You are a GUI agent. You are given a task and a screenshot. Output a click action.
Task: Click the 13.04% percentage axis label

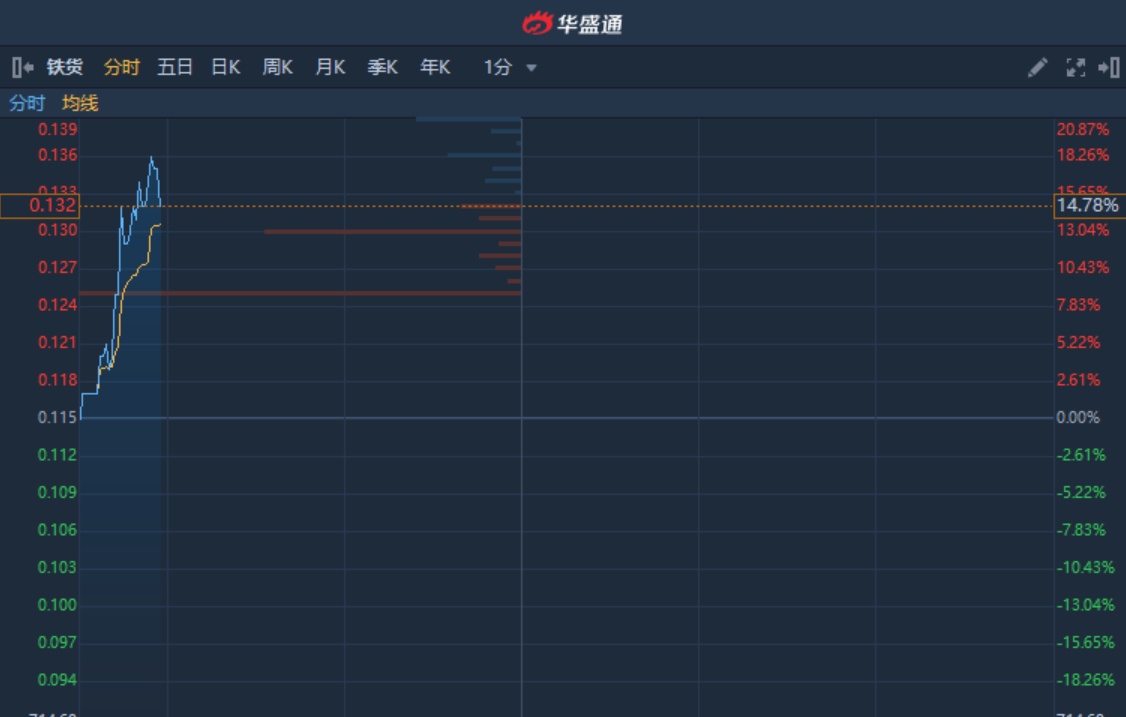(x=1083, y=230)
